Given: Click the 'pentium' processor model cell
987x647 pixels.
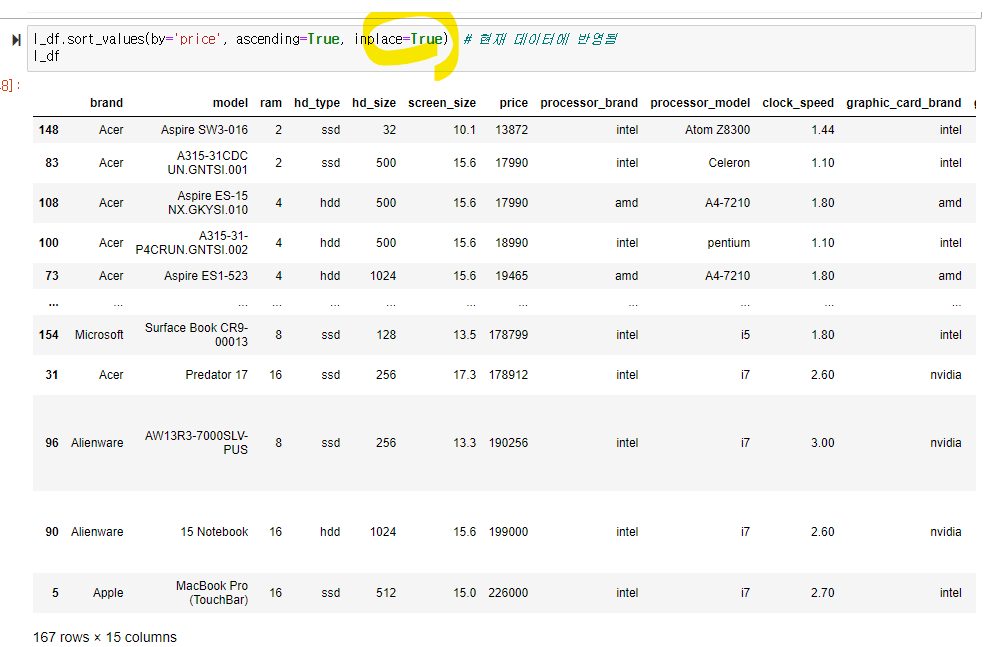Looking at the screenshot, I should point(728,242).
